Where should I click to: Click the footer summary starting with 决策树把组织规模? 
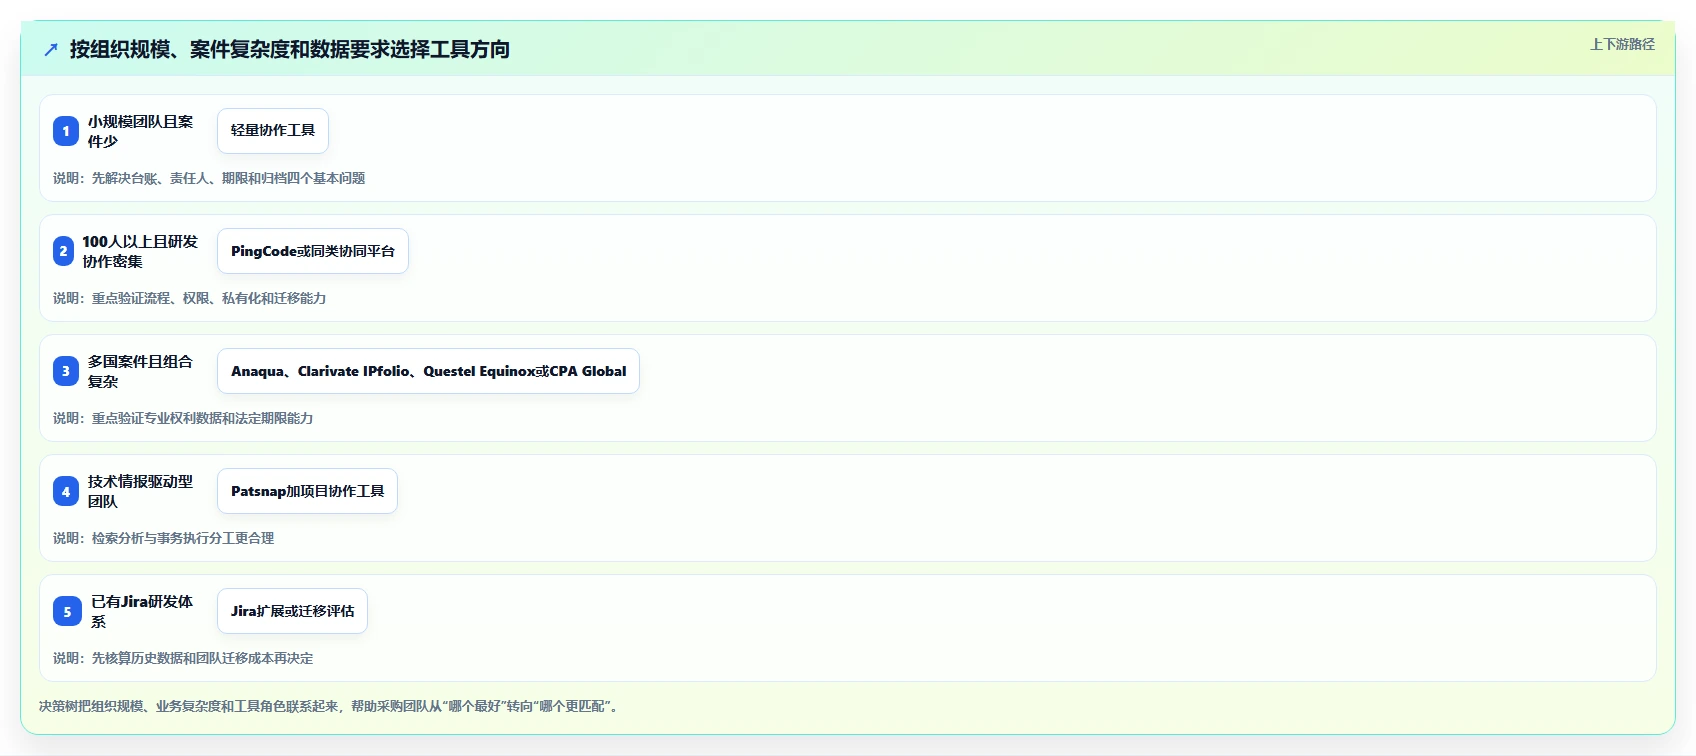(331, 706)
